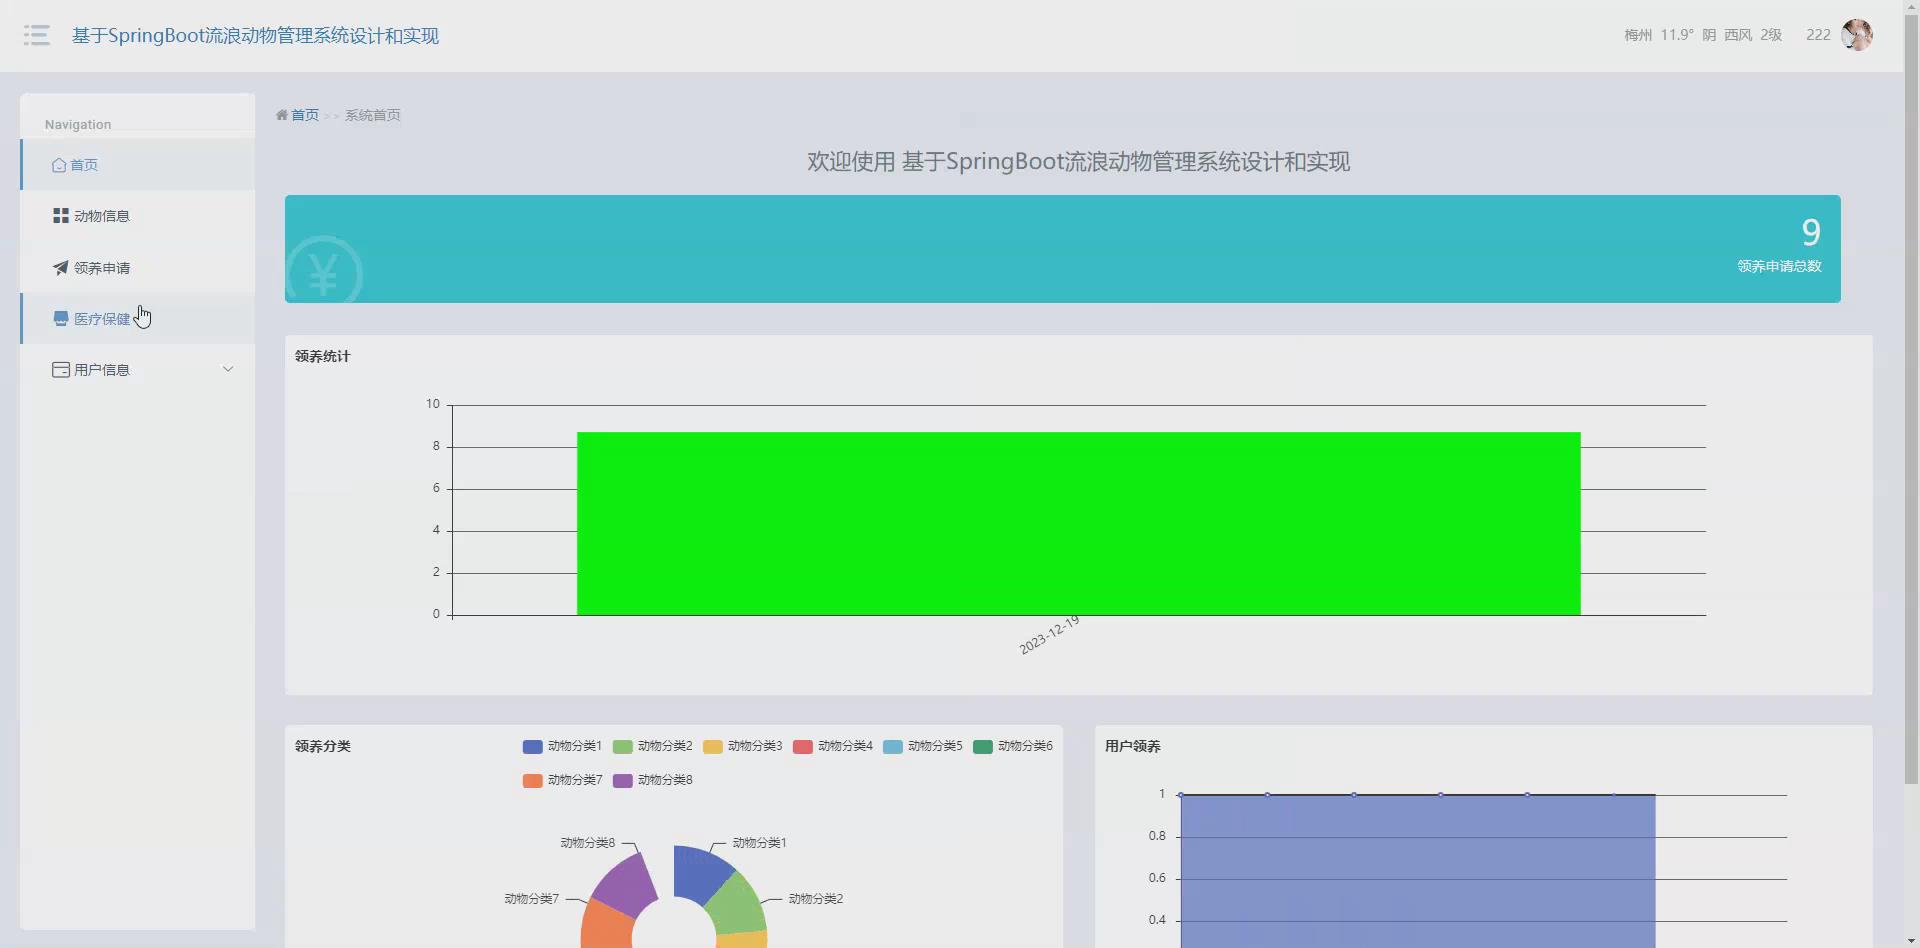Toggle 动物分类7 legend entry
The width and height of the screenshot is (1920, 948).
(562, 781)
